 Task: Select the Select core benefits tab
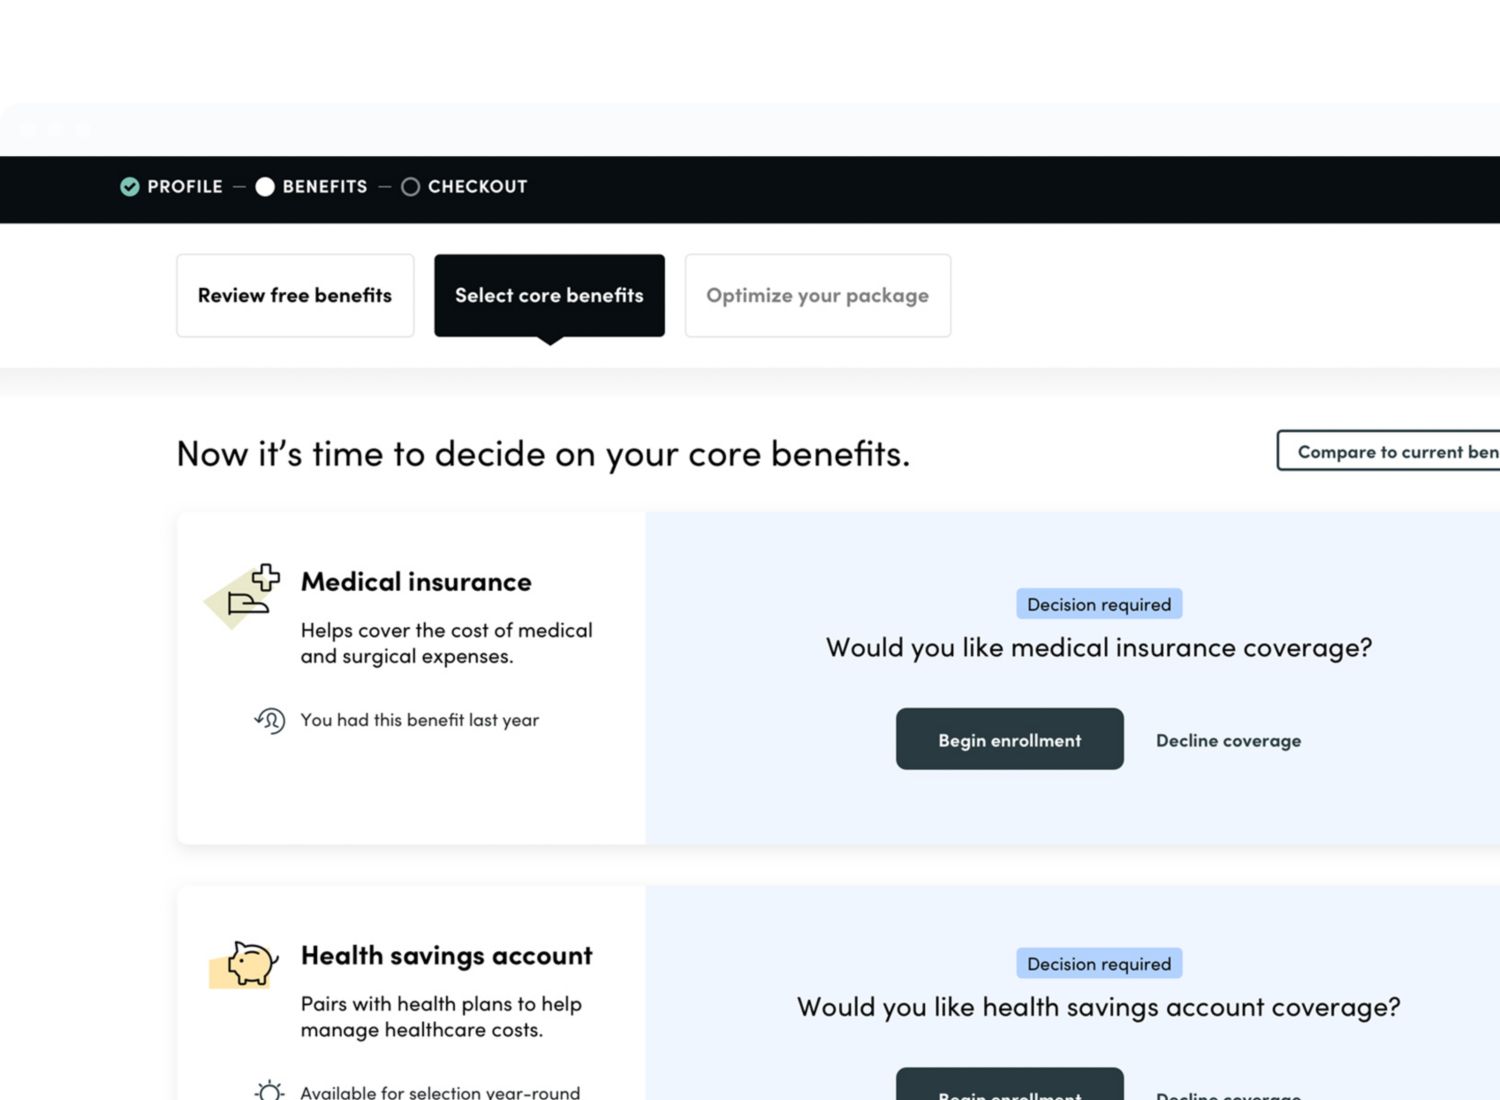click(x=549, y=296)
